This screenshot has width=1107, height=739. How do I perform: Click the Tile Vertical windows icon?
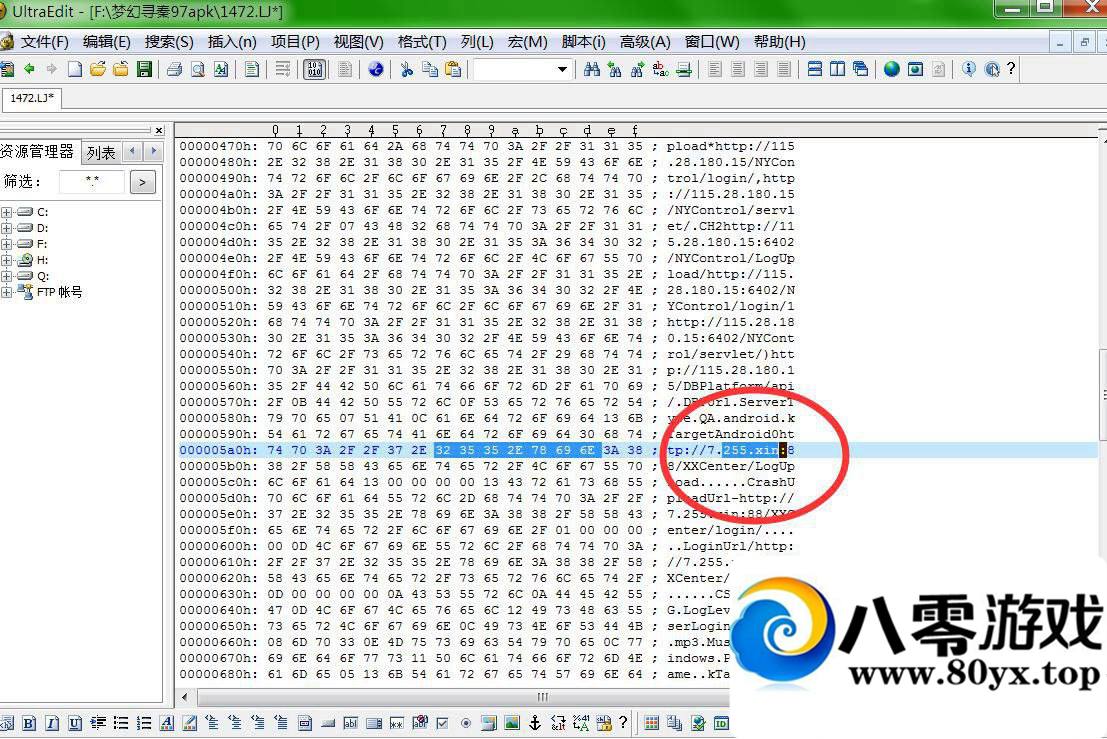tap(837, 69)
